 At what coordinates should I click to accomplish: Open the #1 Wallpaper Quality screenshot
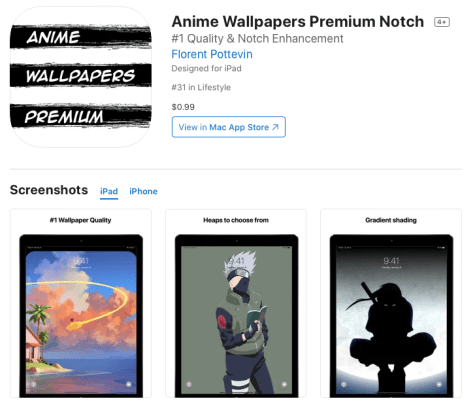coord(81,303)
